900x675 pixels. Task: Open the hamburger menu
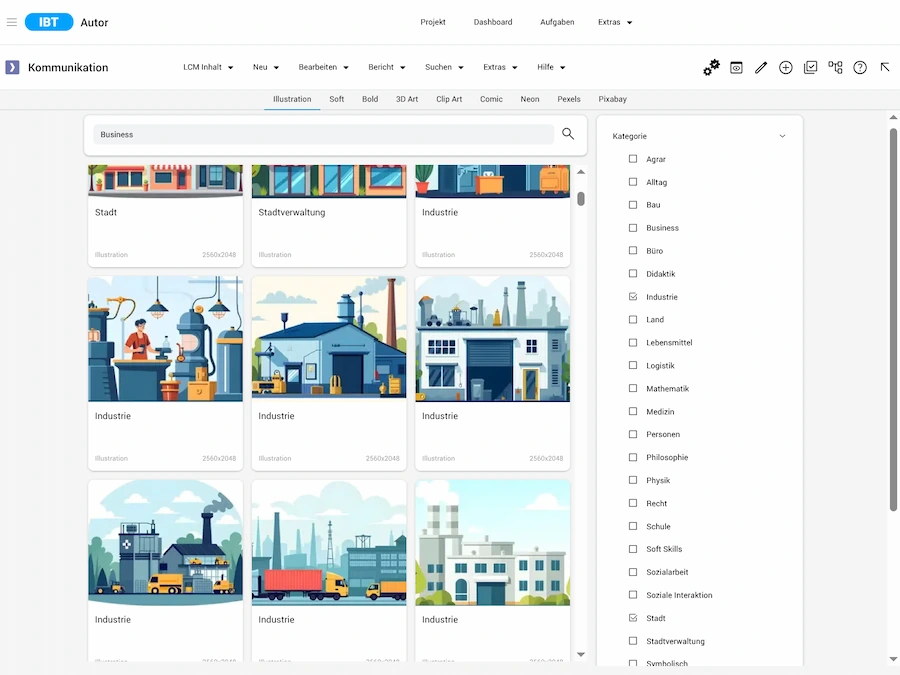pyautogui.click(x=11, y=22)
